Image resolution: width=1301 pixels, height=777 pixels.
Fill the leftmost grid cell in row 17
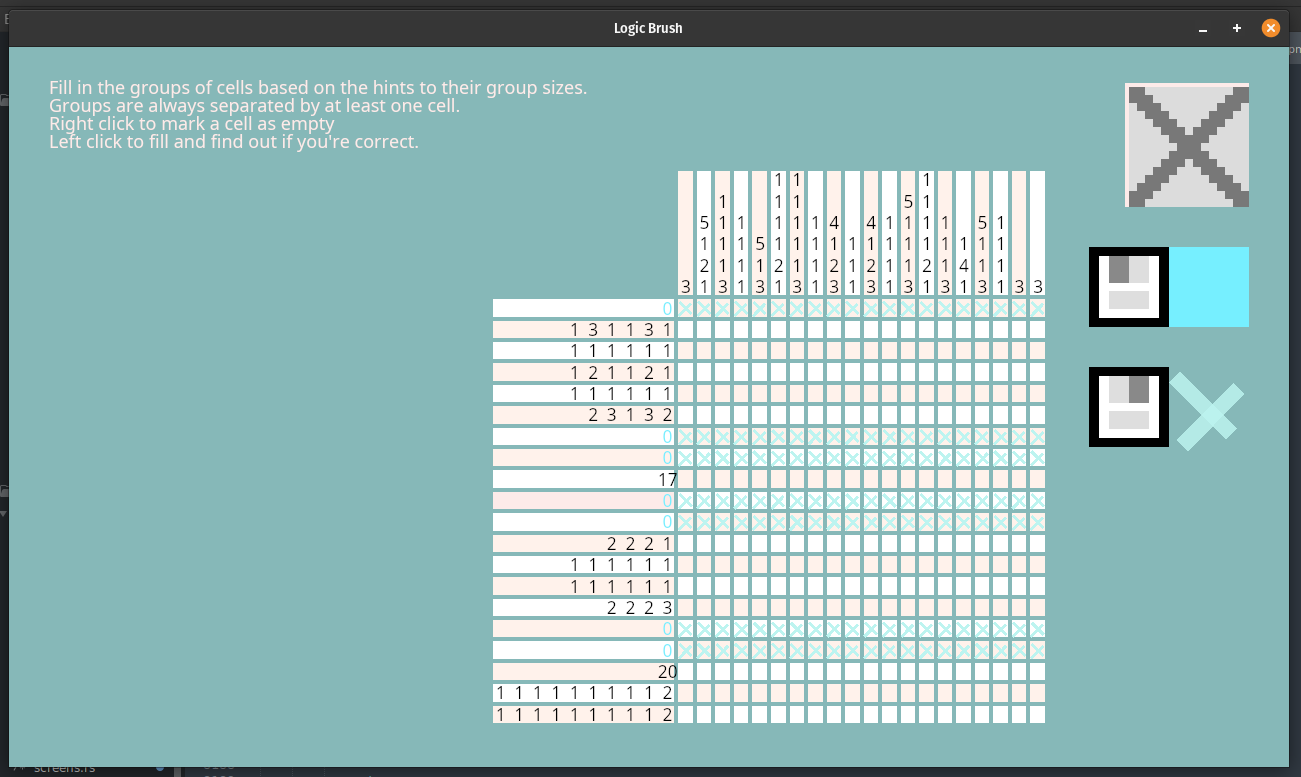pos(685,480)
